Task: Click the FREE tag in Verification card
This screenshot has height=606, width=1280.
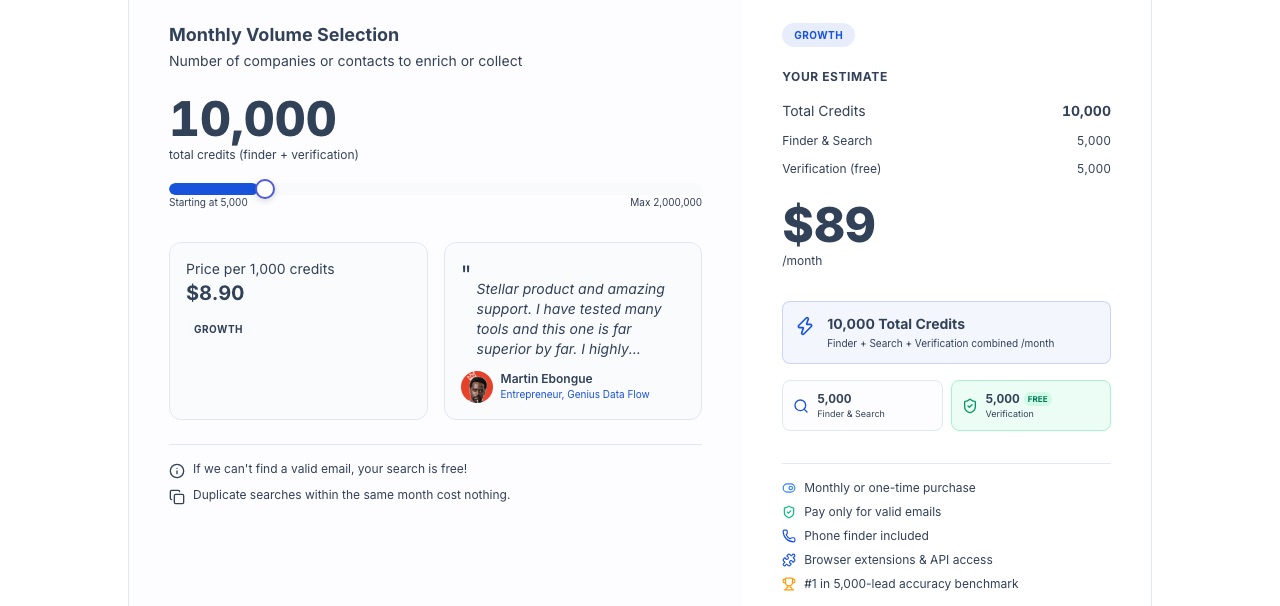Action: 1038,399
